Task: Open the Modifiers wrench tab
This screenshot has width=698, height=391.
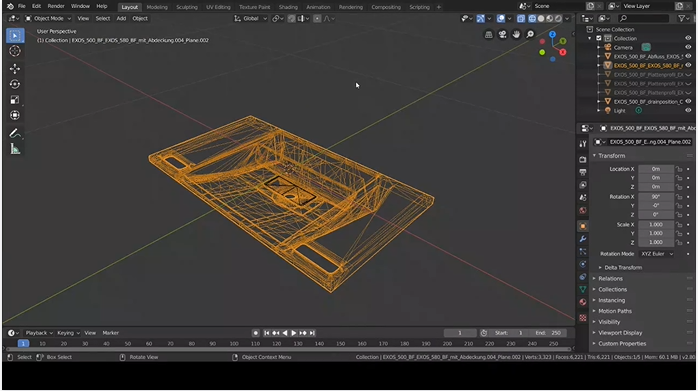Action: 583,239
